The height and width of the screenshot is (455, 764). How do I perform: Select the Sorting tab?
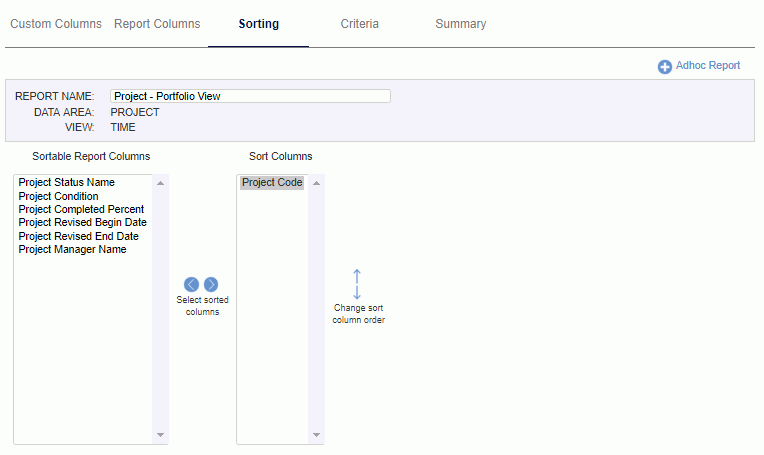tap(259, 24)
